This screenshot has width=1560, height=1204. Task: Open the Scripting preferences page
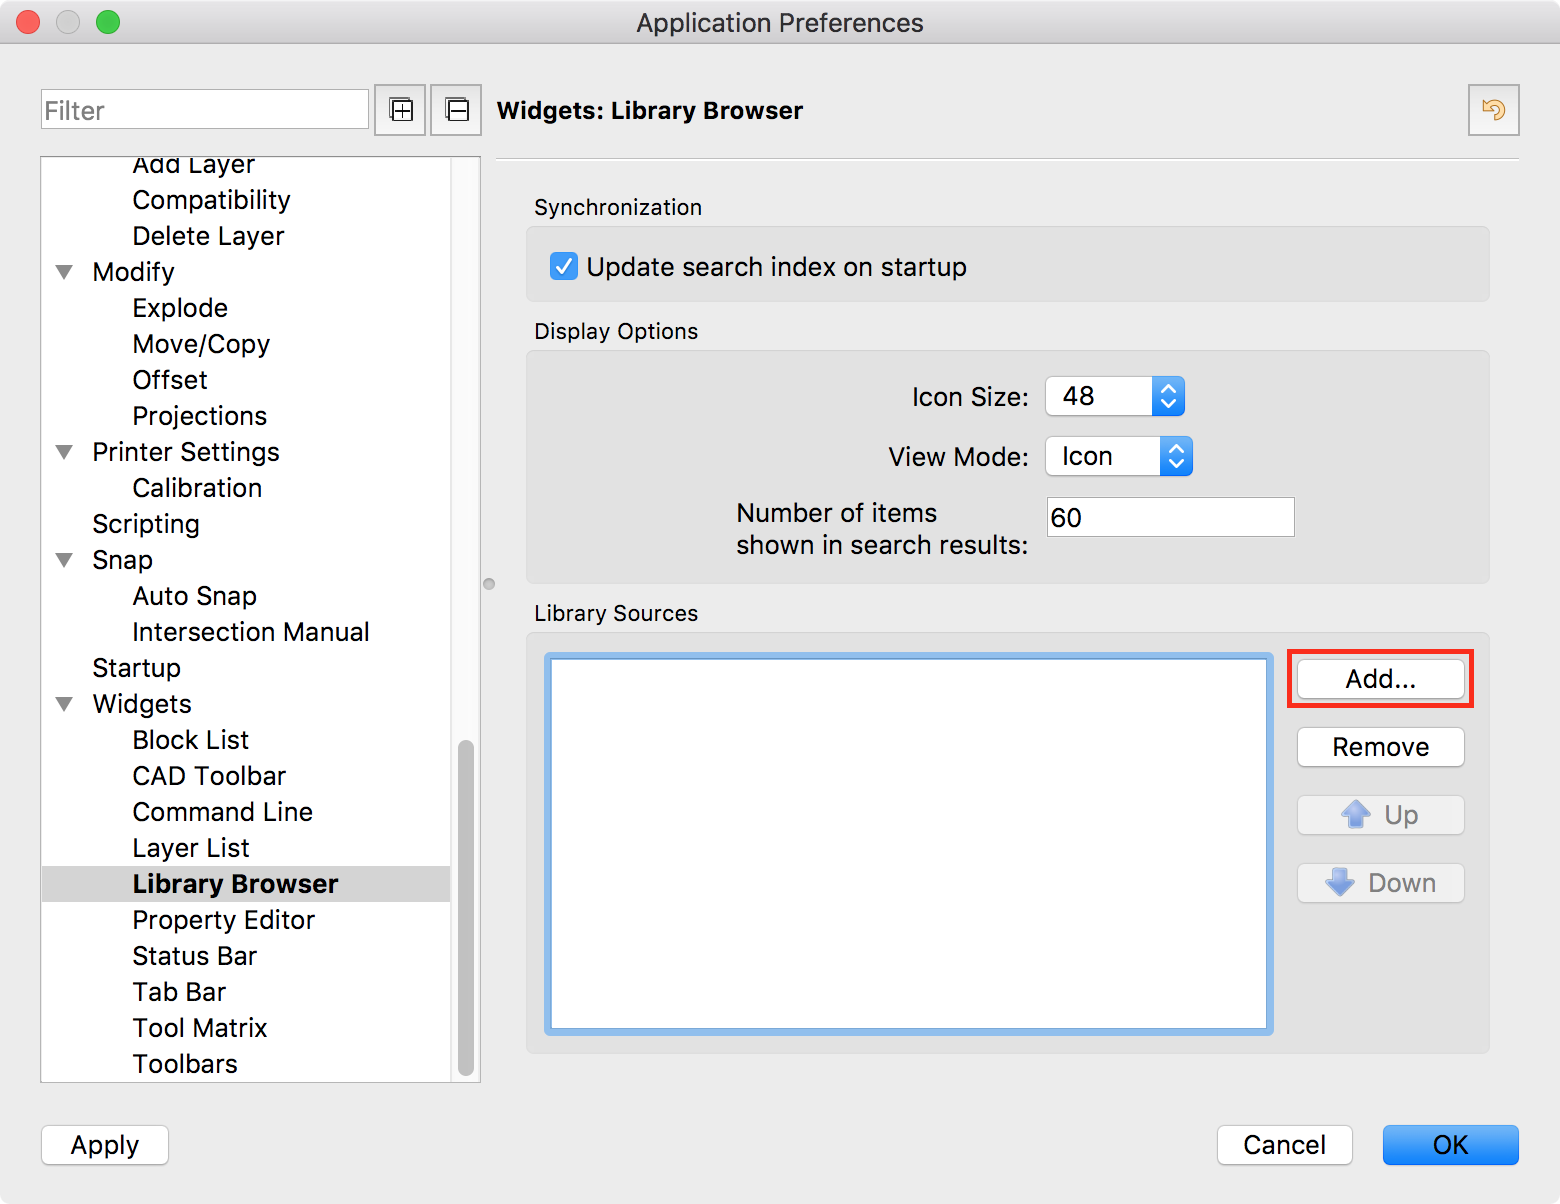tap(146, 524)
